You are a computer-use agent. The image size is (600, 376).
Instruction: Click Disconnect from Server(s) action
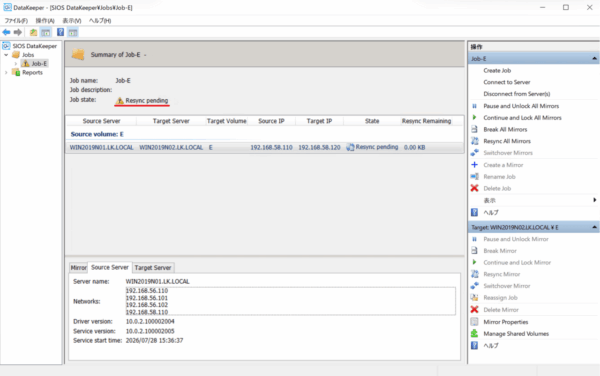(x=517, y=94)
